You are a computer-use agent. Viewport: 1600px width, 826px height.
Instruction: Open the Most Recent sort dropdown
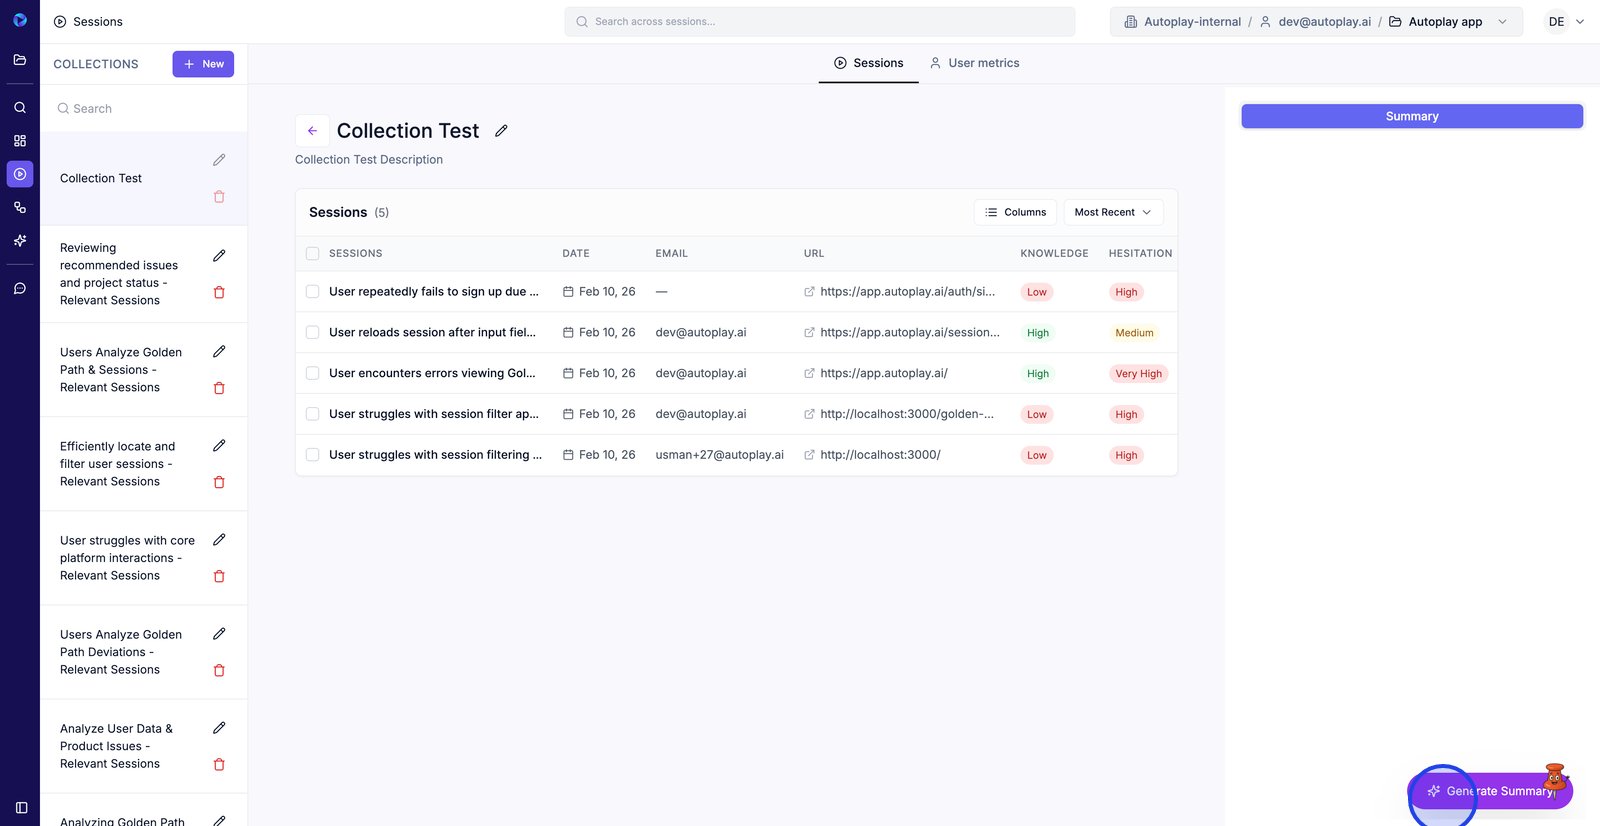pos(1112,212)
